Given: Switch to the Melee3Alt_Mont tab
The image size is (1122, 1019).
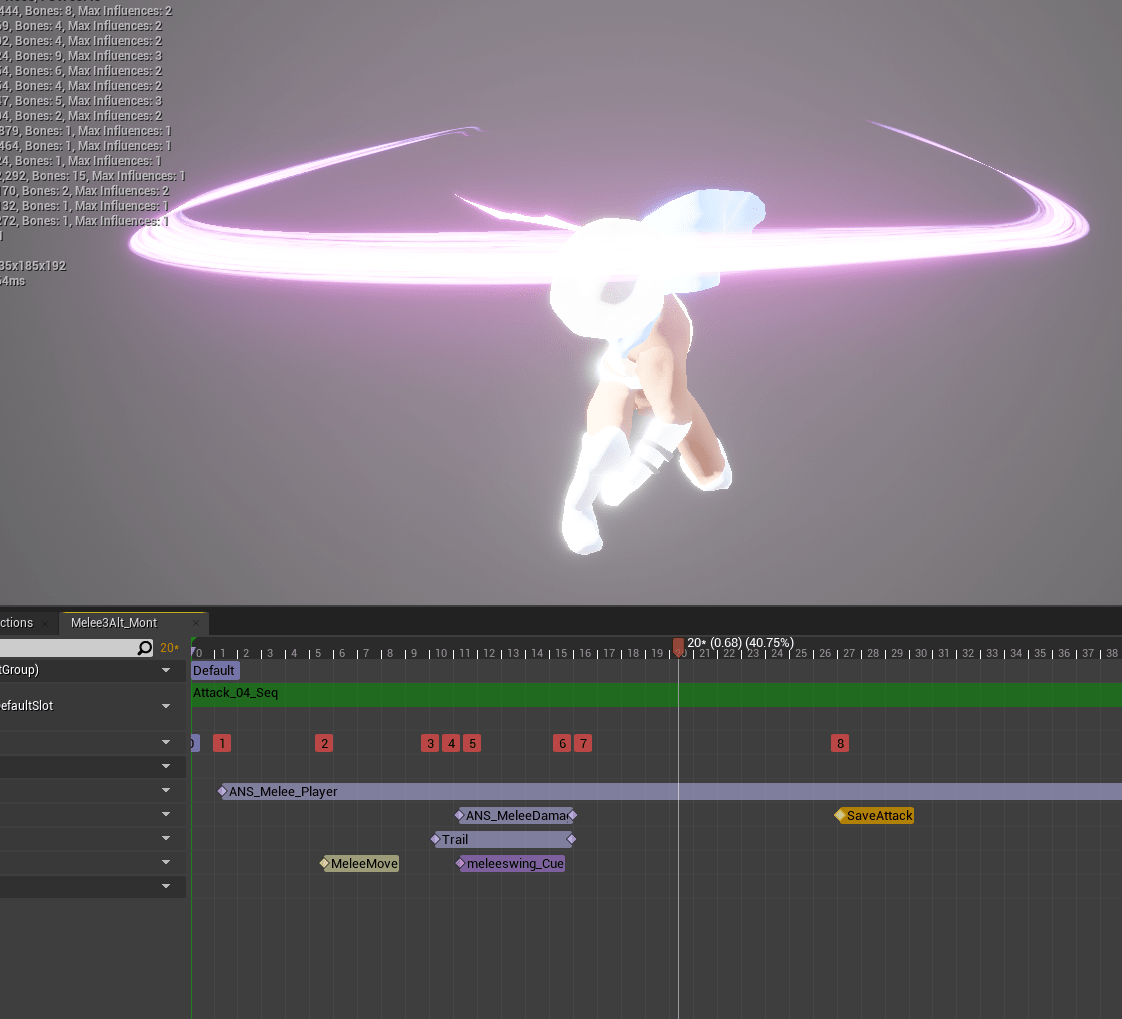Looking at the screenshot, I should [x=114, y=623].
